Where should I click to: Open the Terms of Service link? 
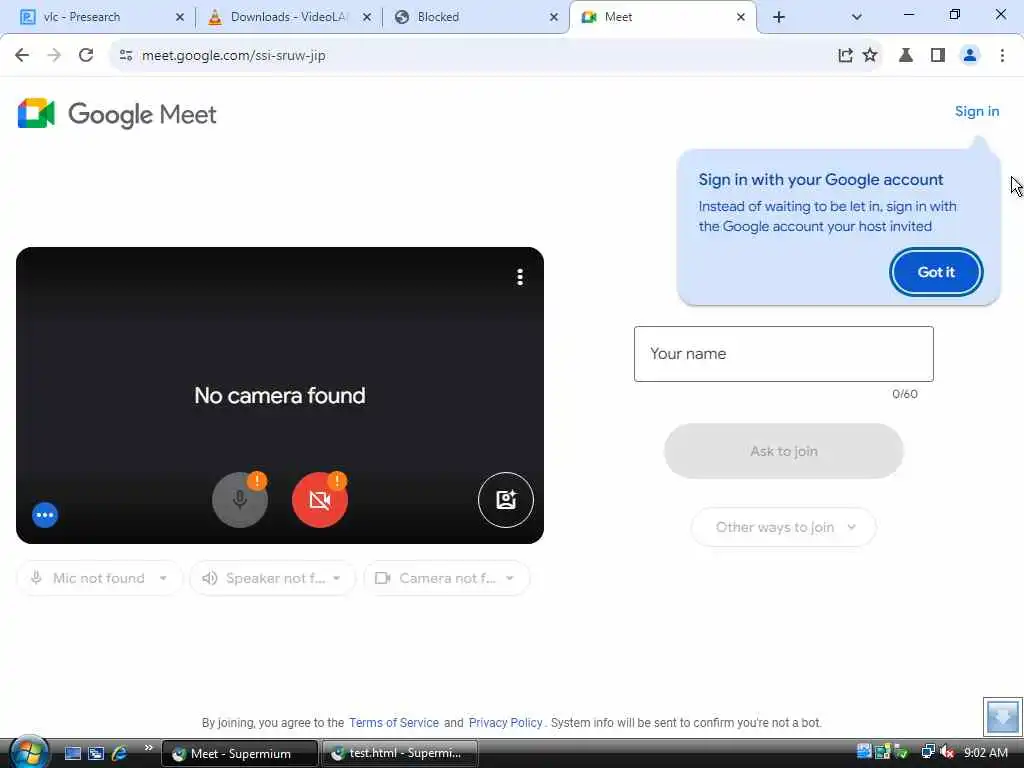click(x=394, y=722)
